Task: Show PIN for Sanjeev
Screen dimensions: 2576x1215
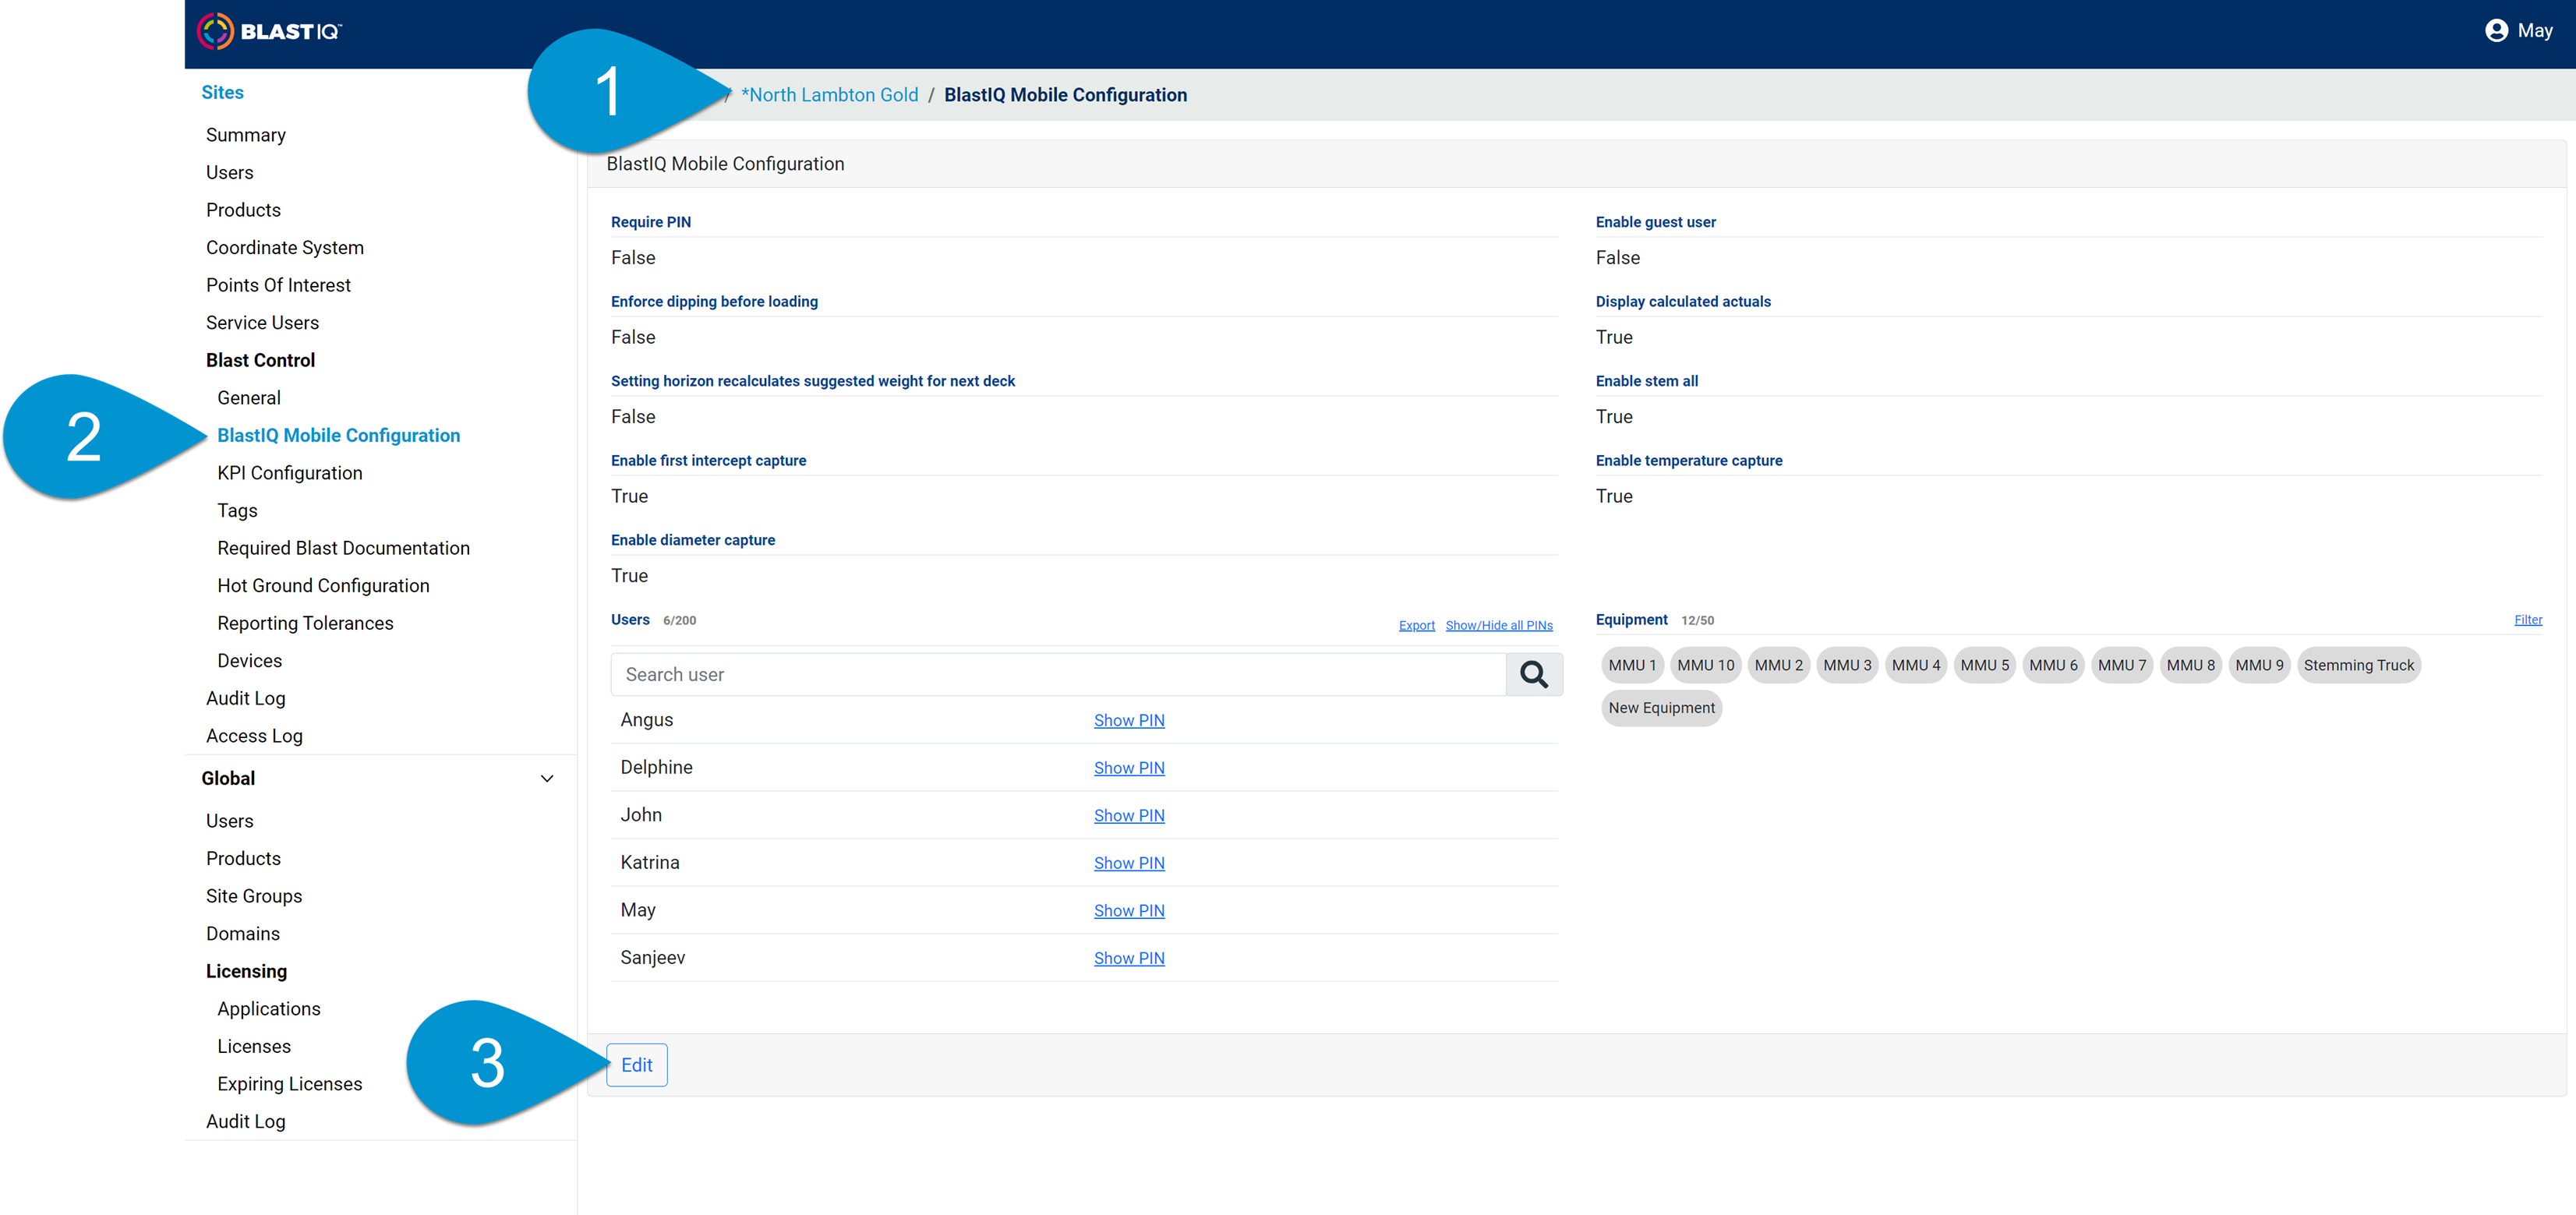Action: click(x=1129, y=958)
